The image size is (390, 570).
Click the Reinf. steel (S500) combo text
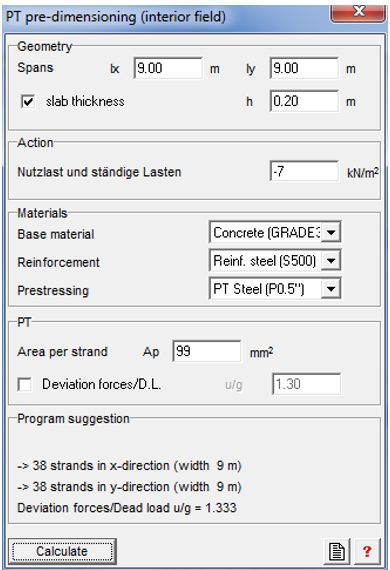[x=265, y=261]
